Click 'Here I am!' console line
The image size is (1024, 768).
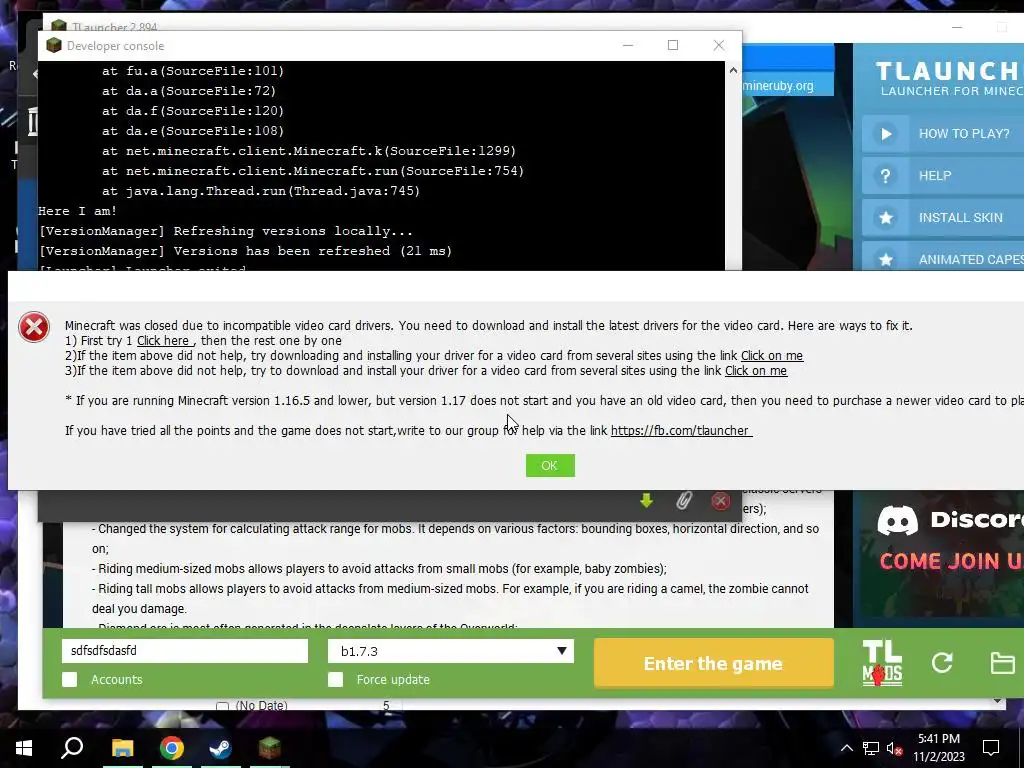point(78,211)
